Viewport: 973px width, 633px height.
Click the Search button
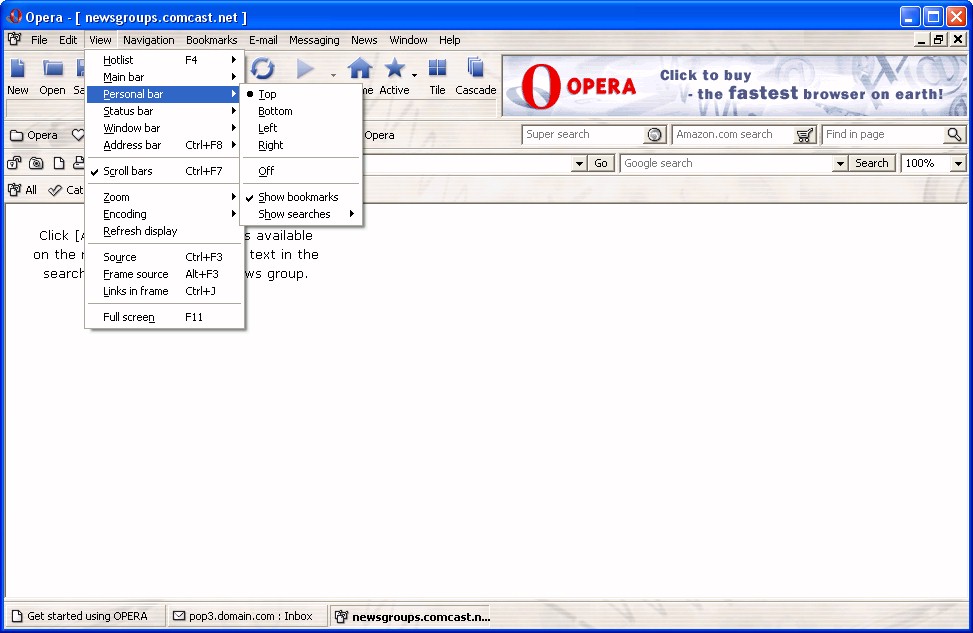871,163
